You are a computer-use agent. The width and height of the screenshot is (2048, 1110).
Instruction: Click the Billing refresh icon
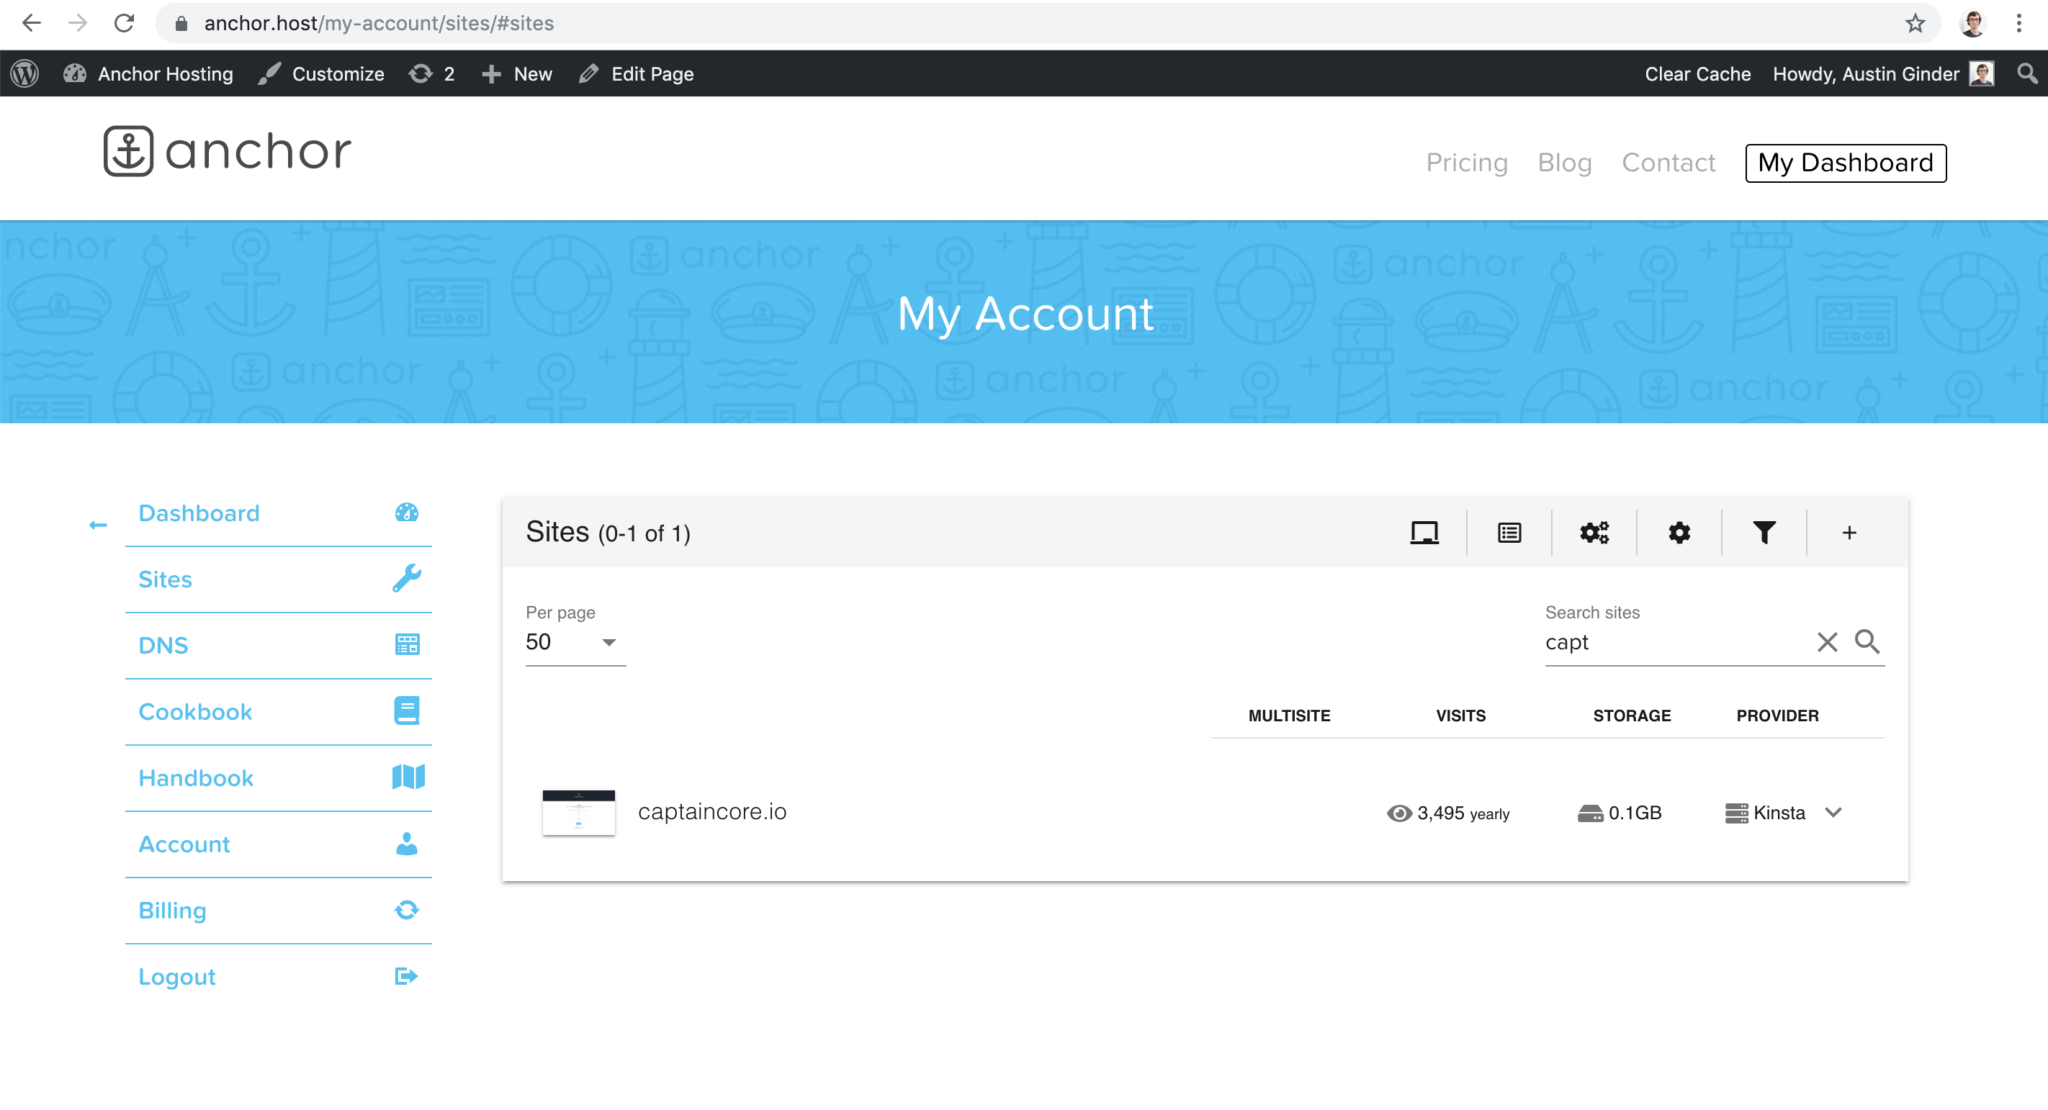(x=407, y=909)
